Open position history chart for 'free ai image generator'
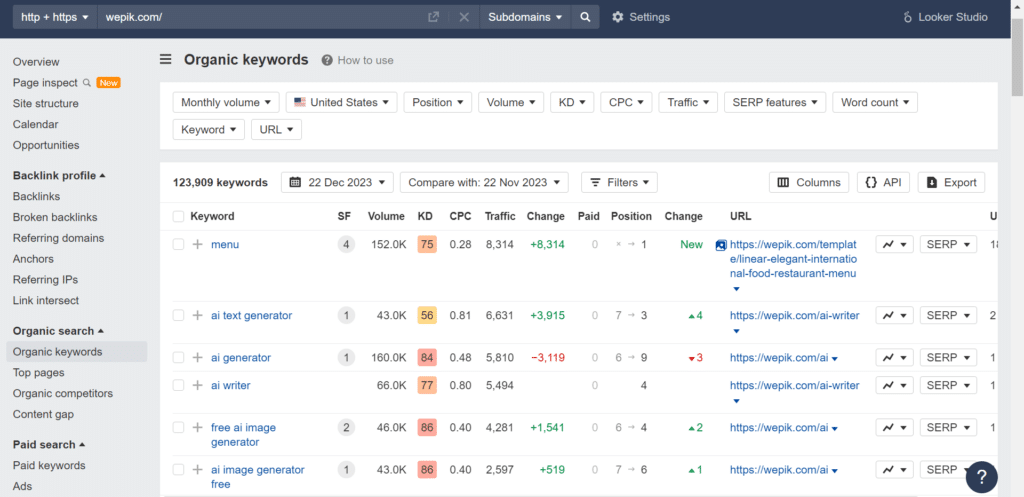This screenshot has width=1024, height=497. [x=894, y=428]
